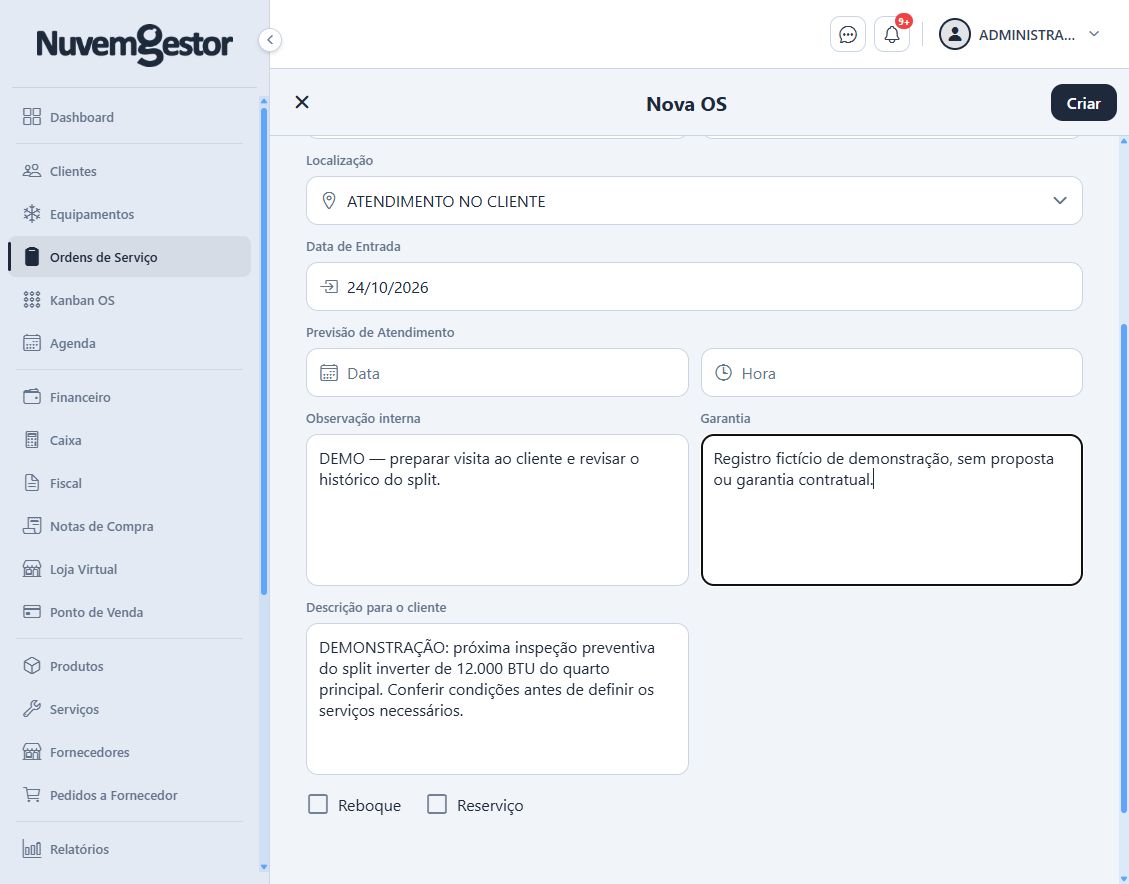Screen dimensions: 1129x884
Task: Open the chat messages icon
Action: pyautogui.click(x=847, y=35)
